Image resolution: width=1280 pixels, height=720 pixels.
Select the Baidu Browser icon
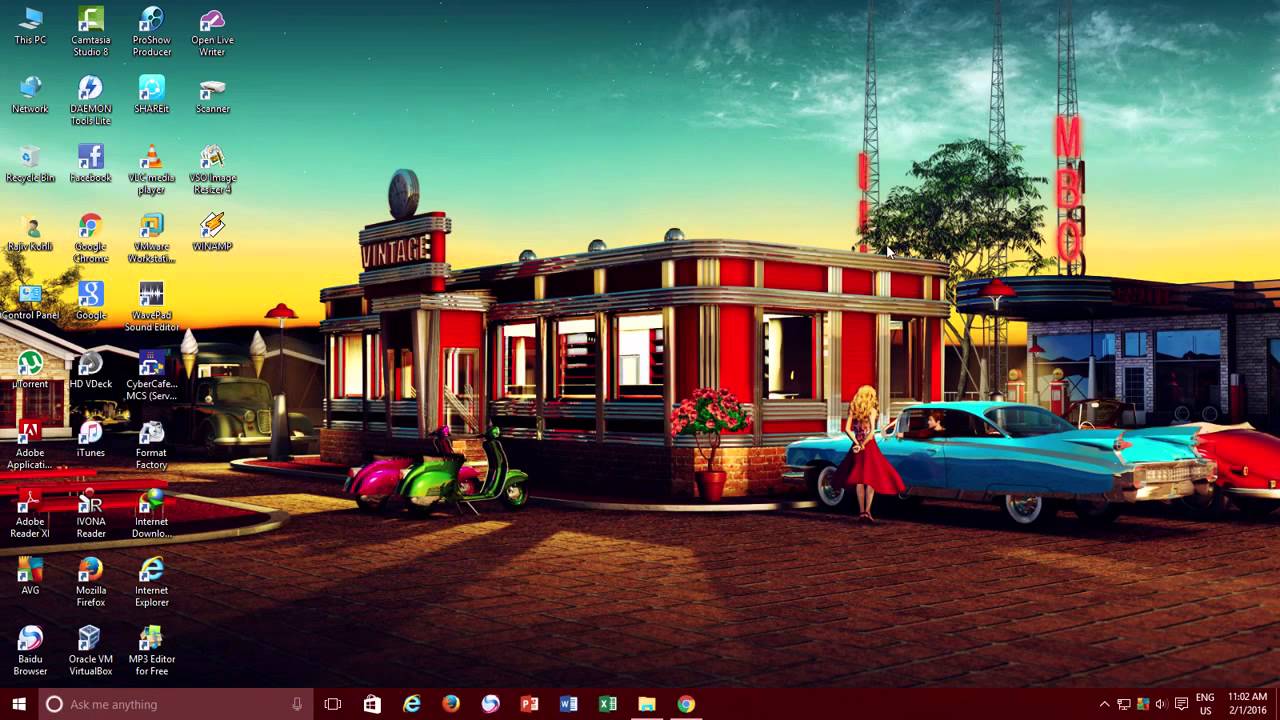coord(30,651)
